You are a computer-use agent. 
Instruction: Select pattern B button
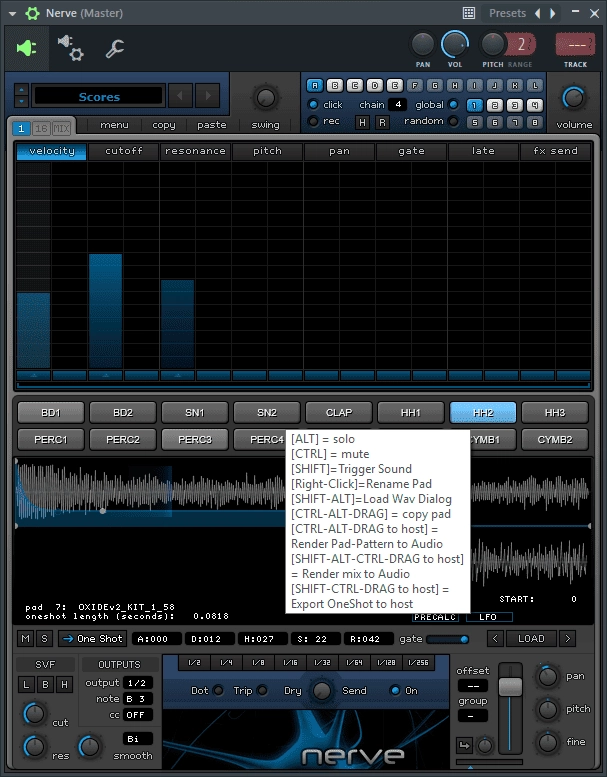(335, 85)
